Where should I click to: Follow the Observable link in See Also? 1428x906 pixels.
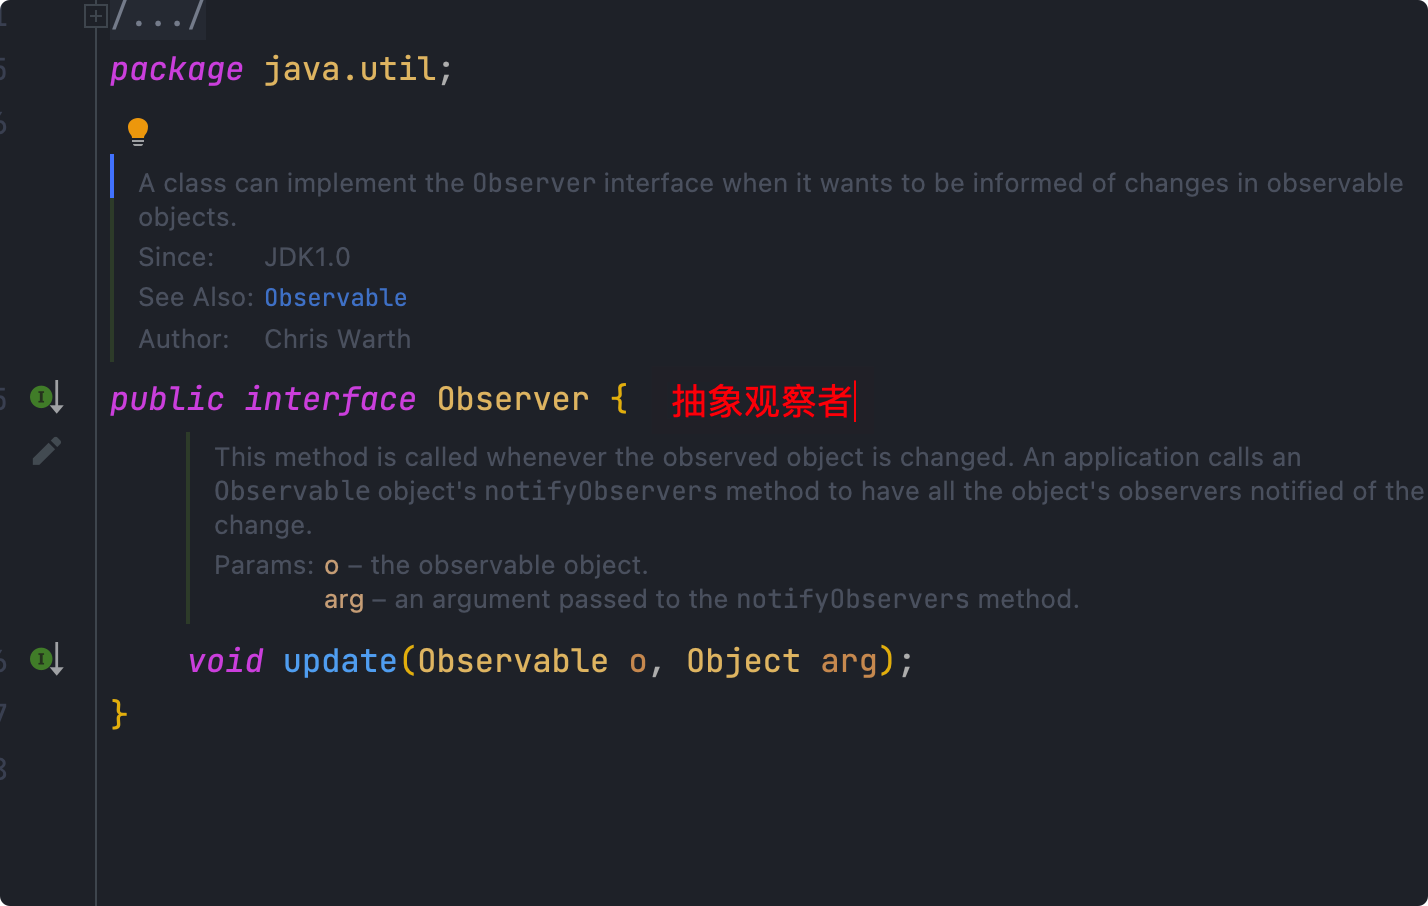pos(335,298)
